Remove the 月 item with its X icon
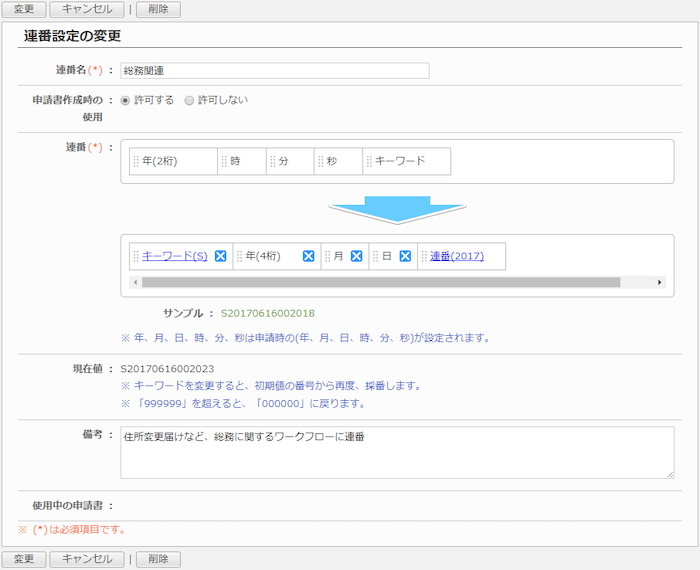 [x=356, y=256]
